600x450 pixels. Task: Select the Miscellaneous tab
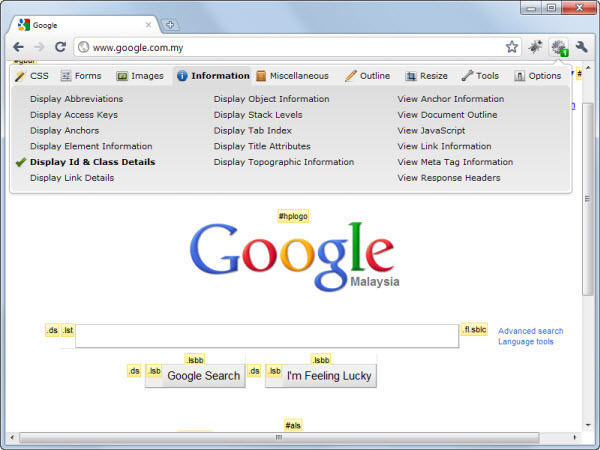point(291,76)
